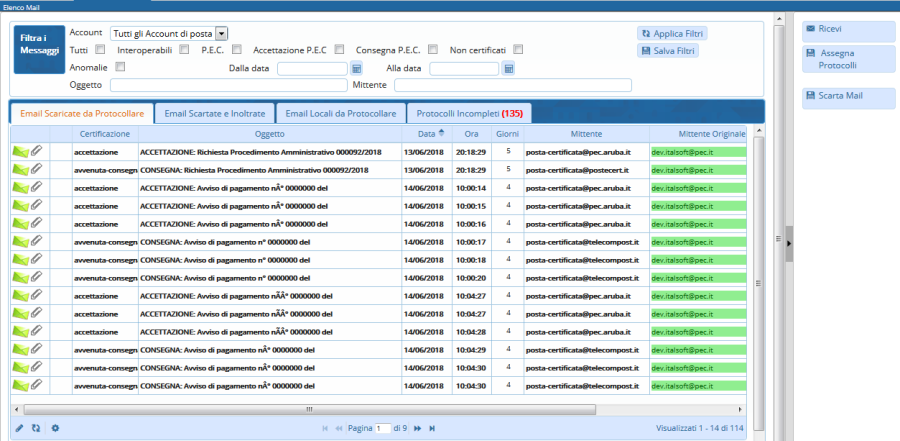This screenshot has width=900, height=441.
Task: Open the Alla data calendar picker
Action: tap(508, 69)
